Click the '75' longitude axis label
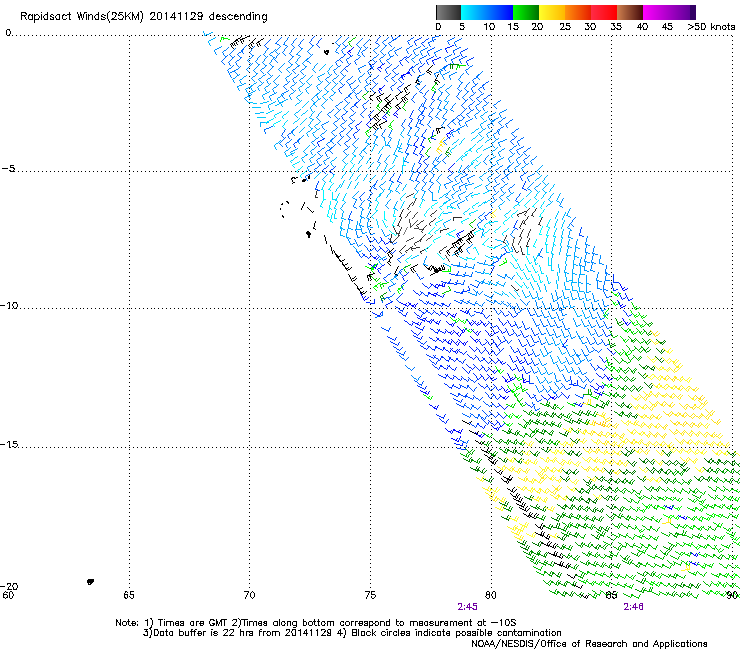Image resolution: width=740 pixels, height=650 pixels. (x=370, y=595)
